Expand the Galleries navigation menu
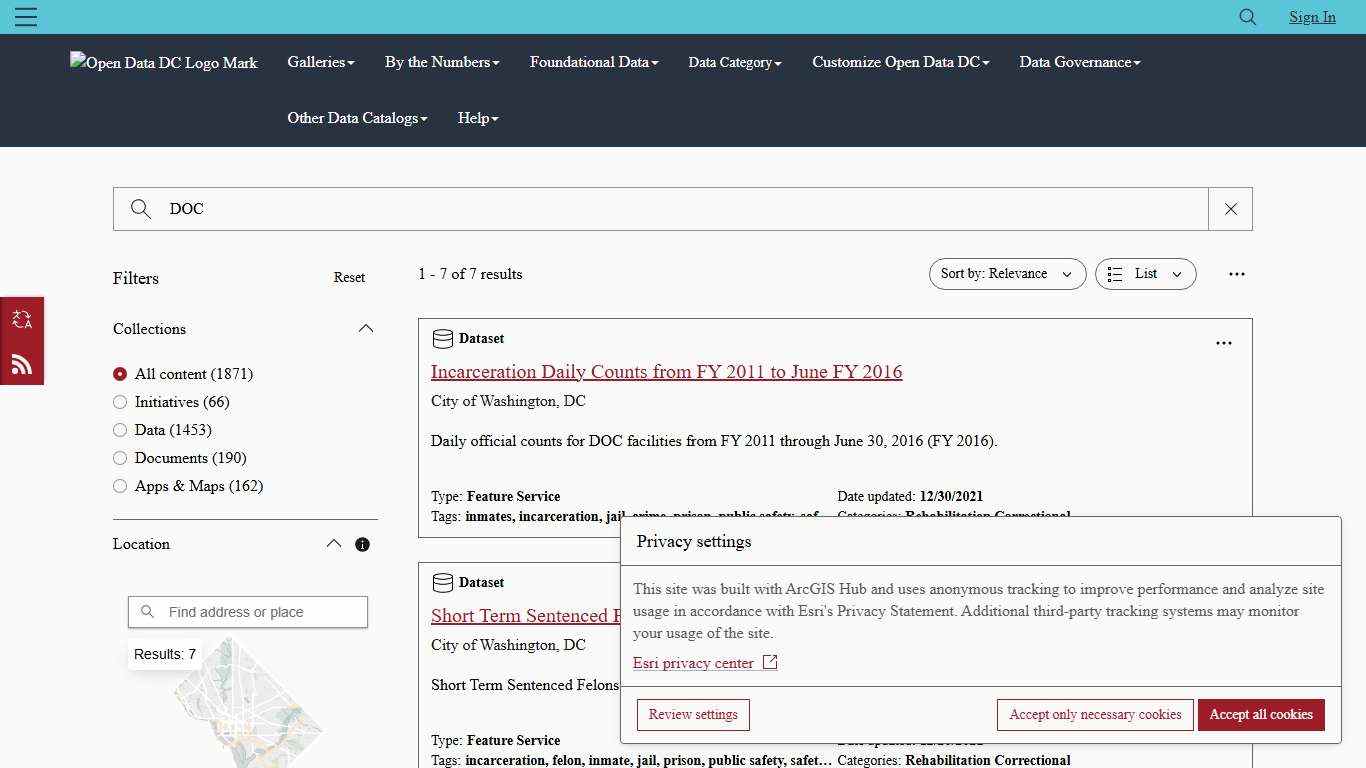 320,62
